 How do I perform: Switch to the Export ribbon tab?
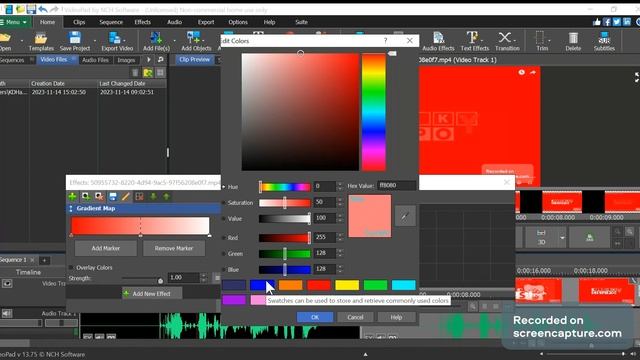tap(206, 22)
